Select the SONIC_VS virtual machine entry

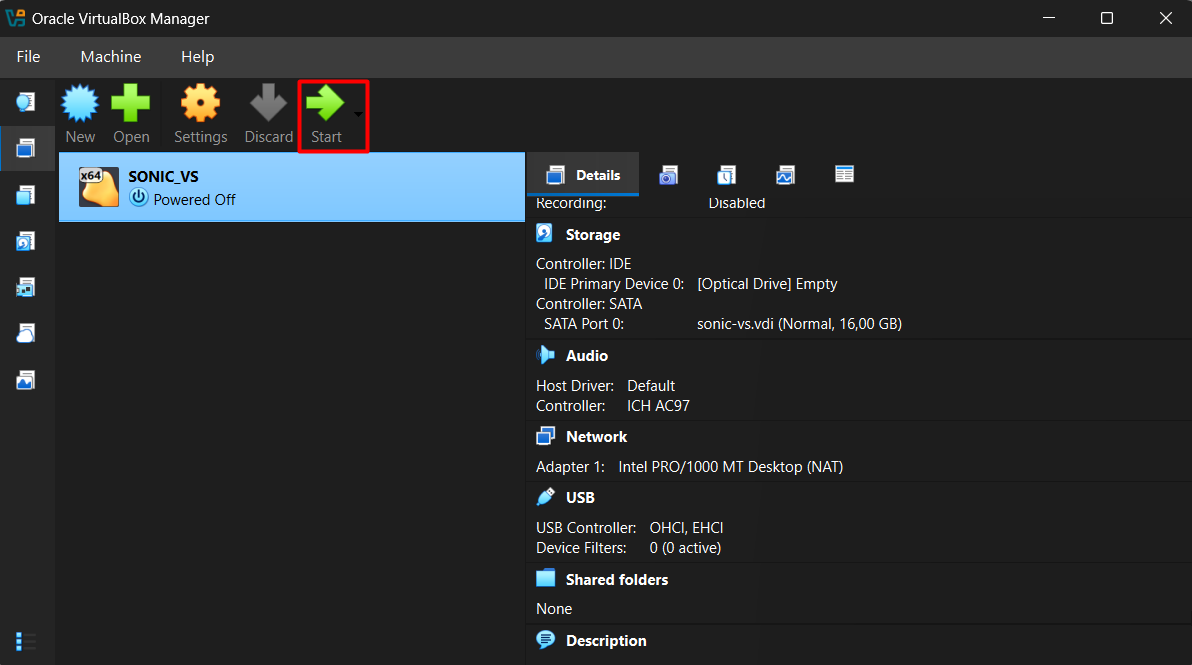click(292, 187)
